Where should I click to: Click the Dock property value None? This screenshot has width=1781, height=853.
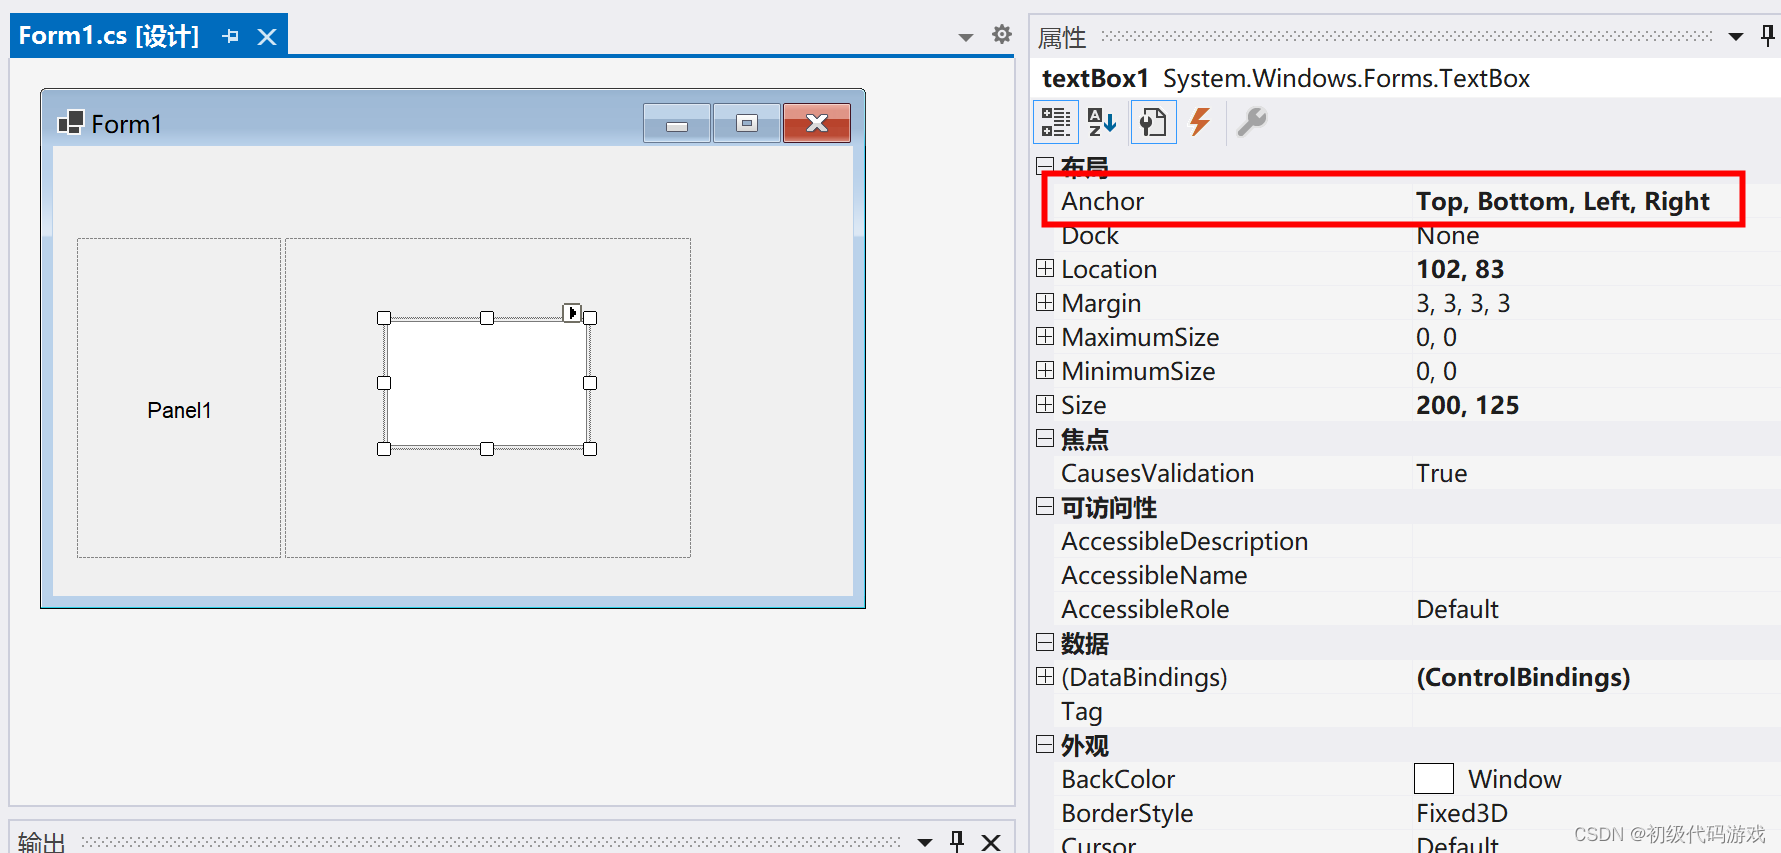[x=1447, y=236]
